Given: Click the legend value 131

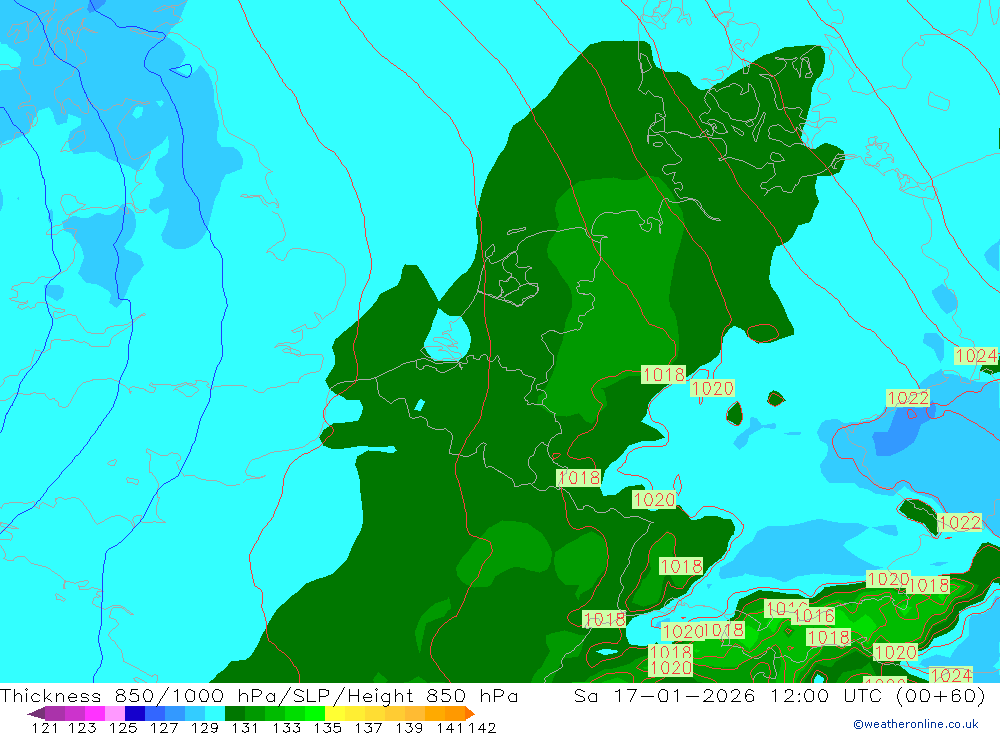Looking at the screenshot, I should (x=245, y=727).
